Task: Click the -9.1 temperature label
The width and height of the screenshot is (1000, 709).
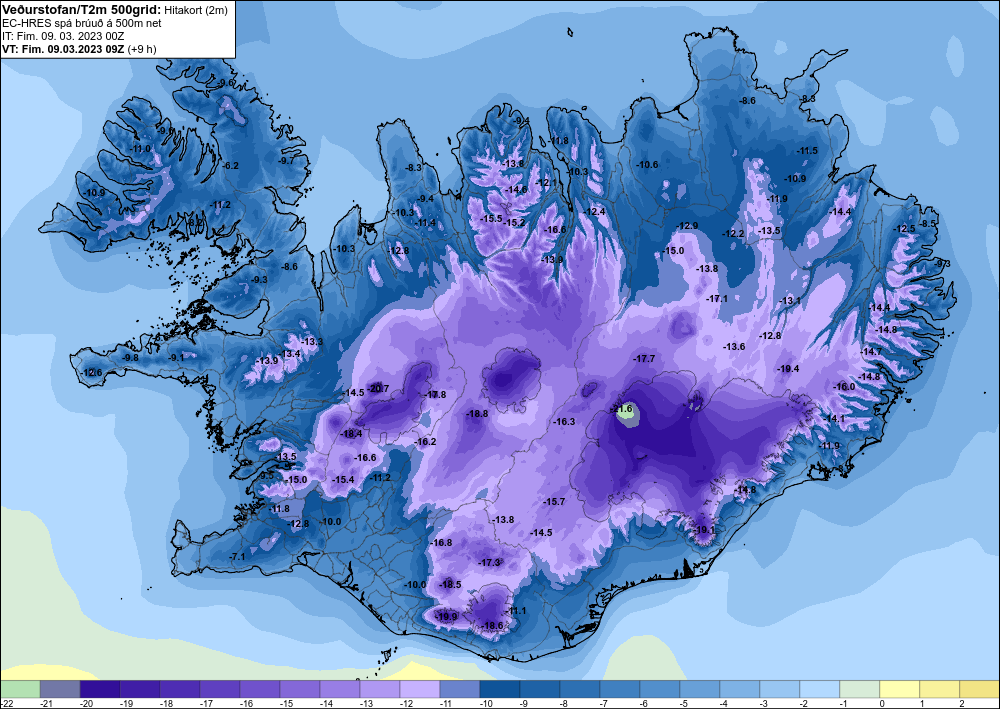Action: [x=175, y=358]
